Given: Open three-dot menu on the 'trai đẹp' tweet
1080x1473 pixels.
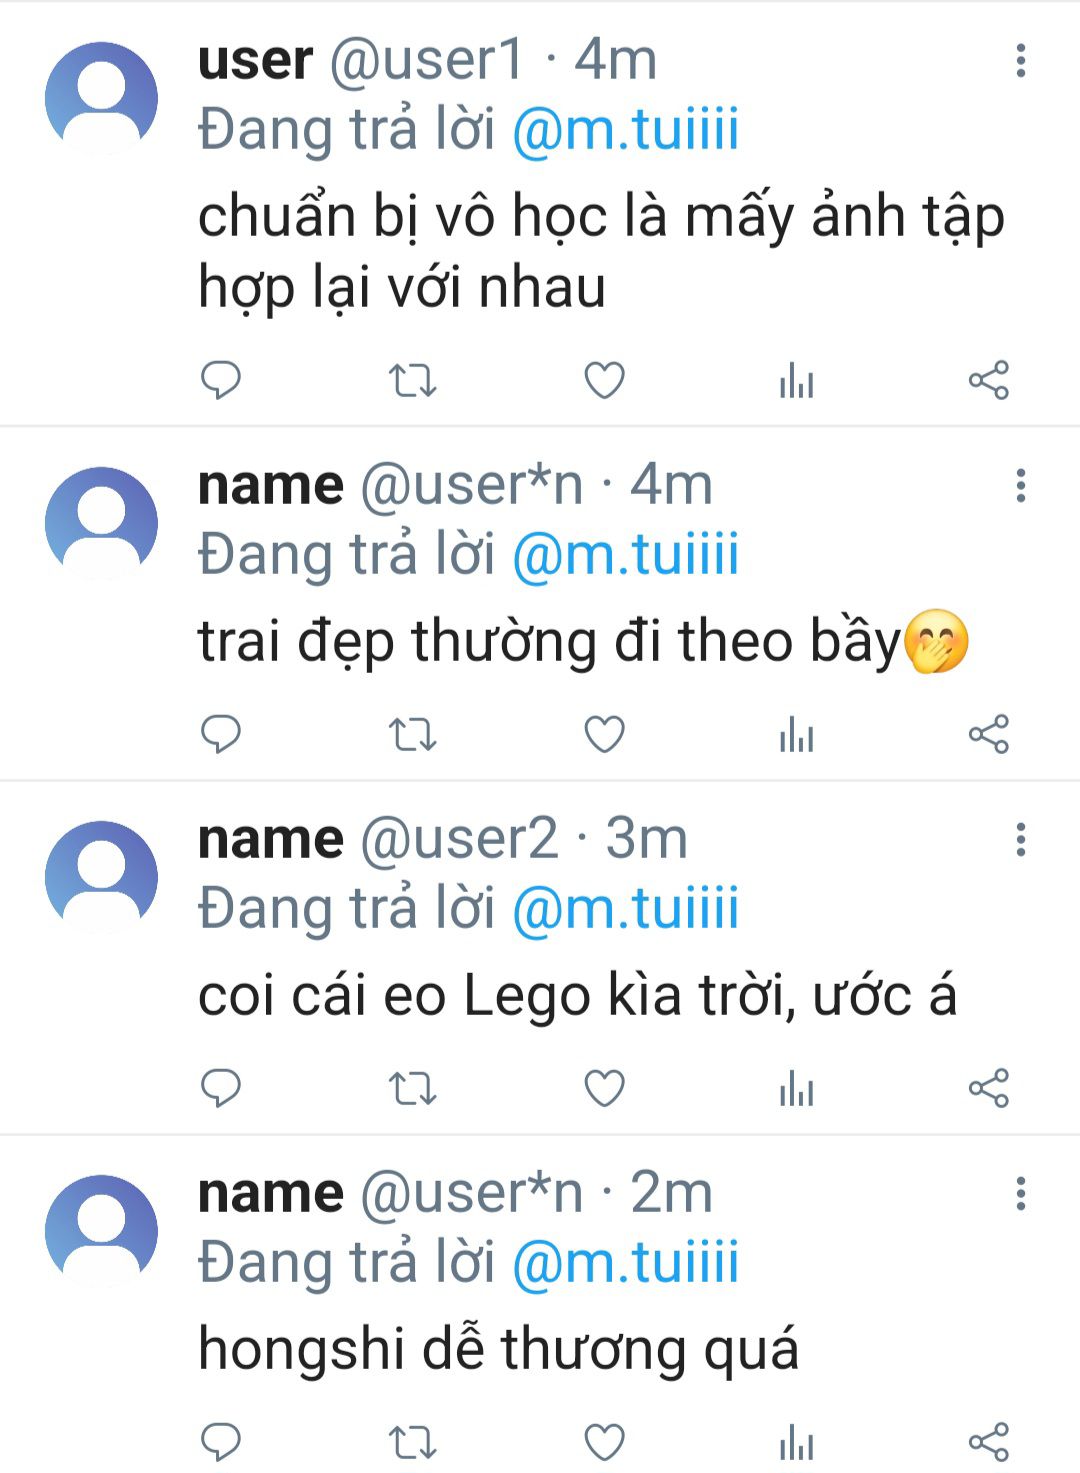Looking at the screenshot, I should (x=1020, y=486).
